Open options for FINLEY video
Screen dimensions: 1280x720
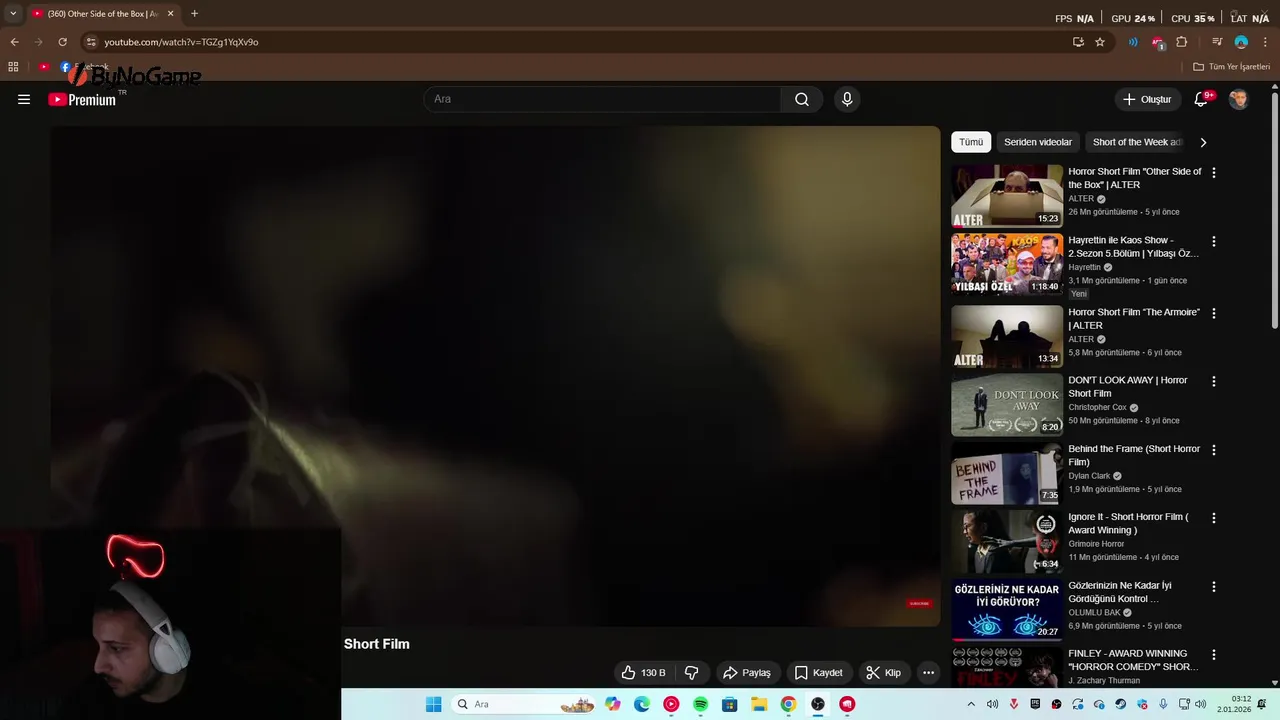1214,655
